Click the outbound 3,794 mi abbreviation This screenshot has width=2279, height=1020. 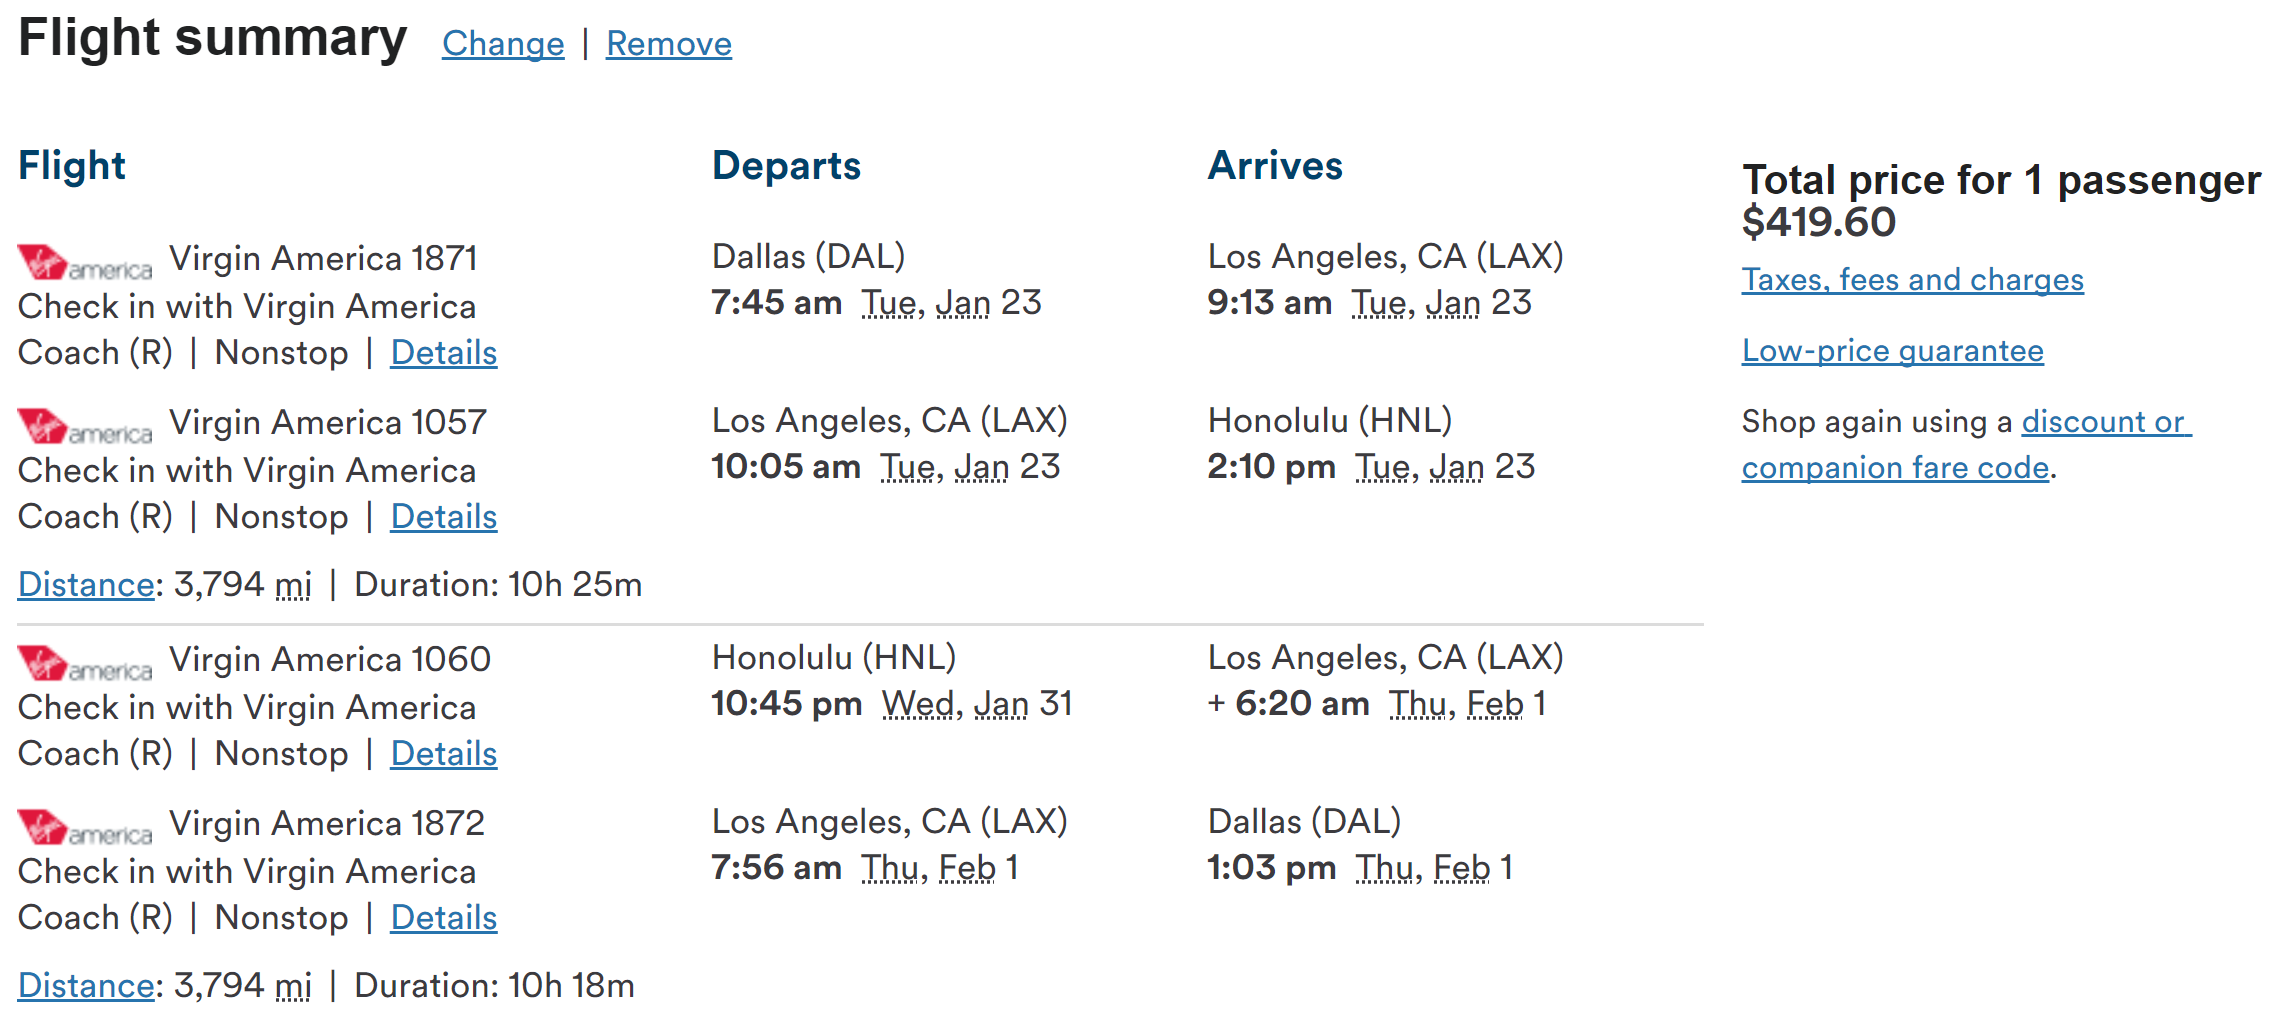[x=293, y=585]
